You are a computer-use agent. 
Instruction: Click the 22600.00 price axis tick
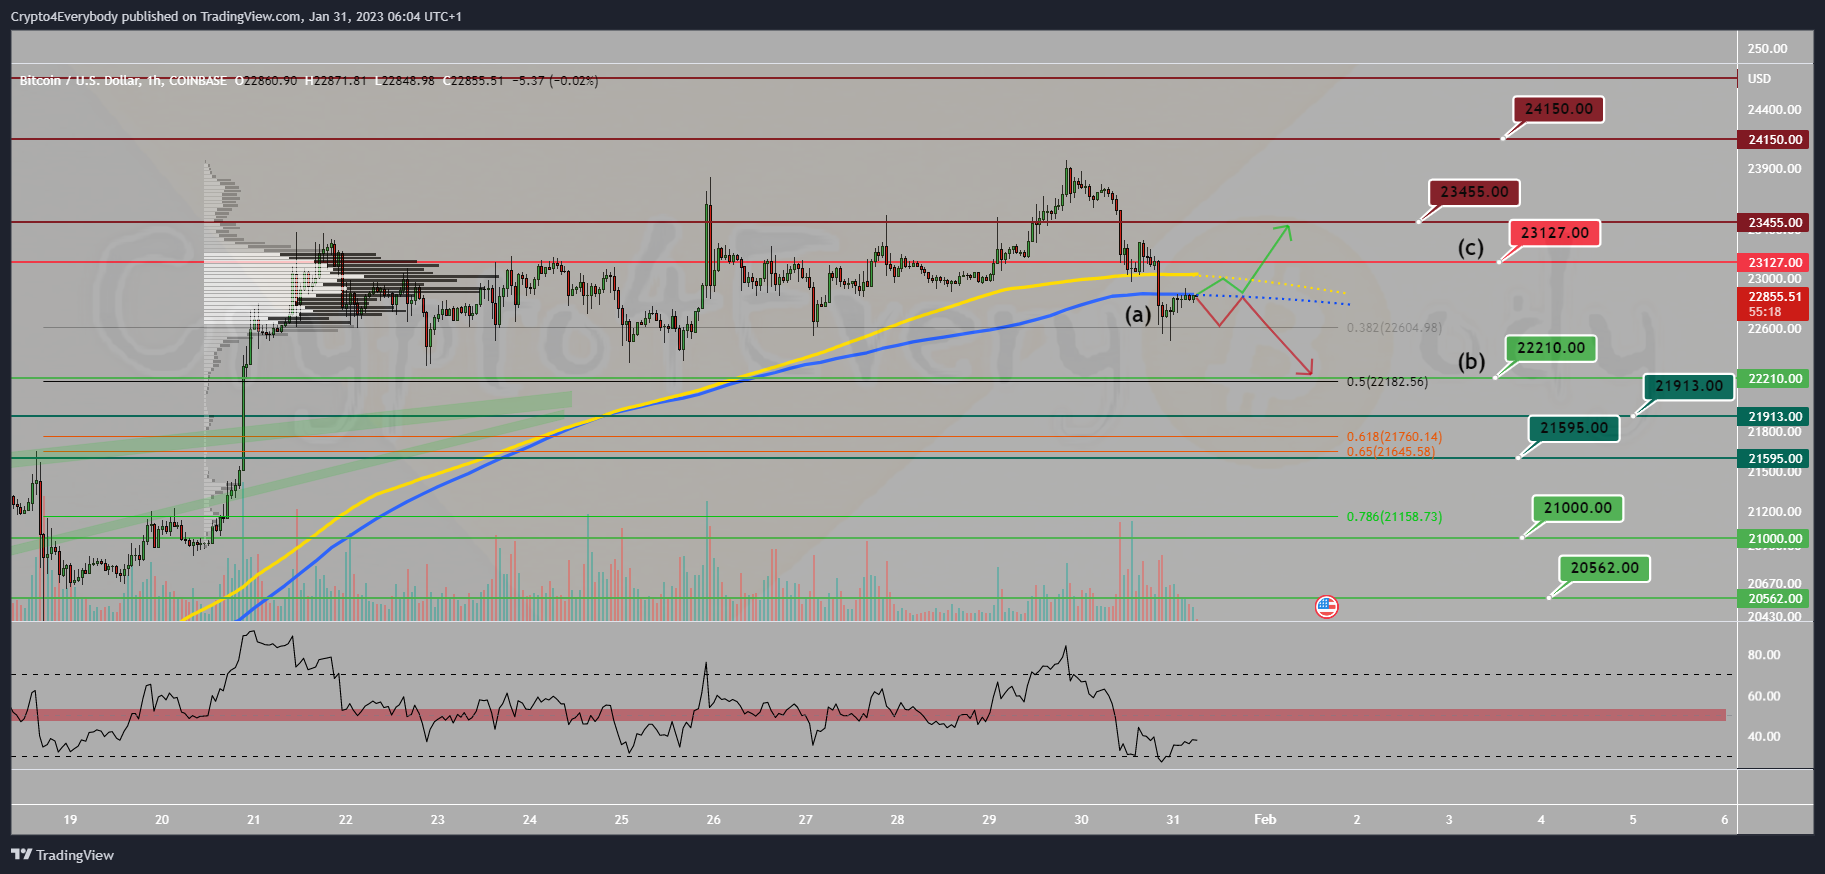point(1774,329)
